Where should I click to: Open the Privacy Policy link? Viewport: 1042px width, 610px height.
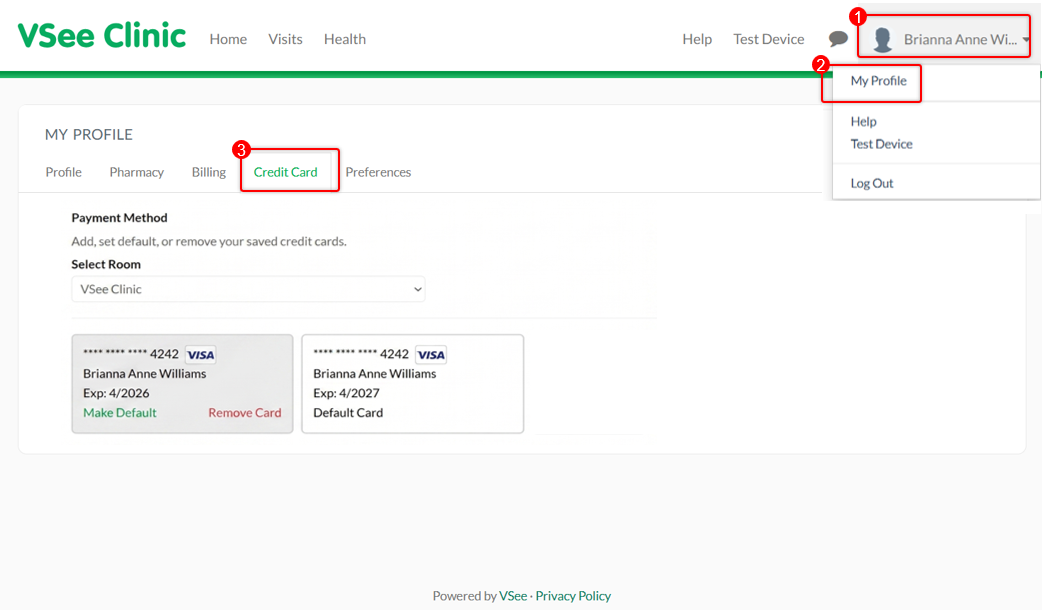click(x=573, y=596)
